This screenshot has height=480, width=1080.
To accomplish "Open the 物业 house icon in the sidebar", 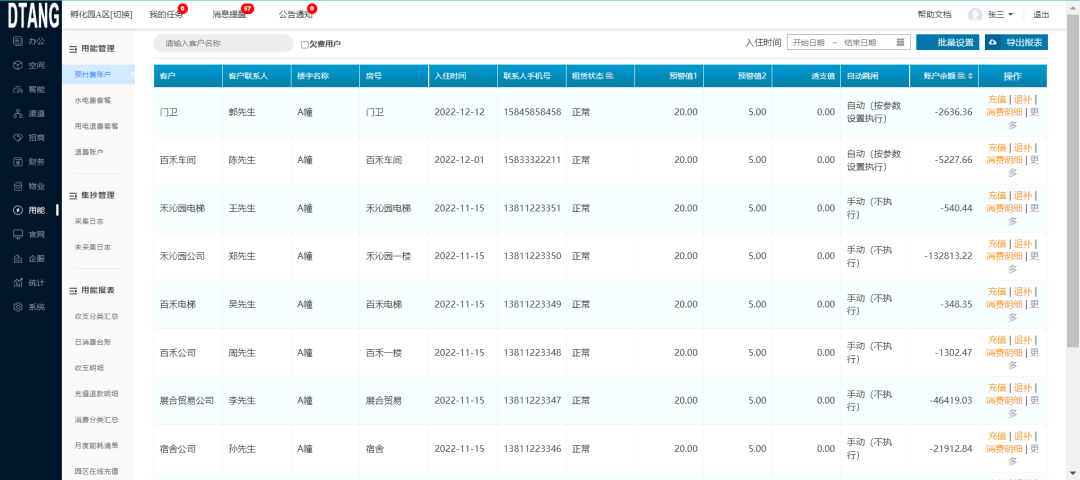I will point(19,186).
